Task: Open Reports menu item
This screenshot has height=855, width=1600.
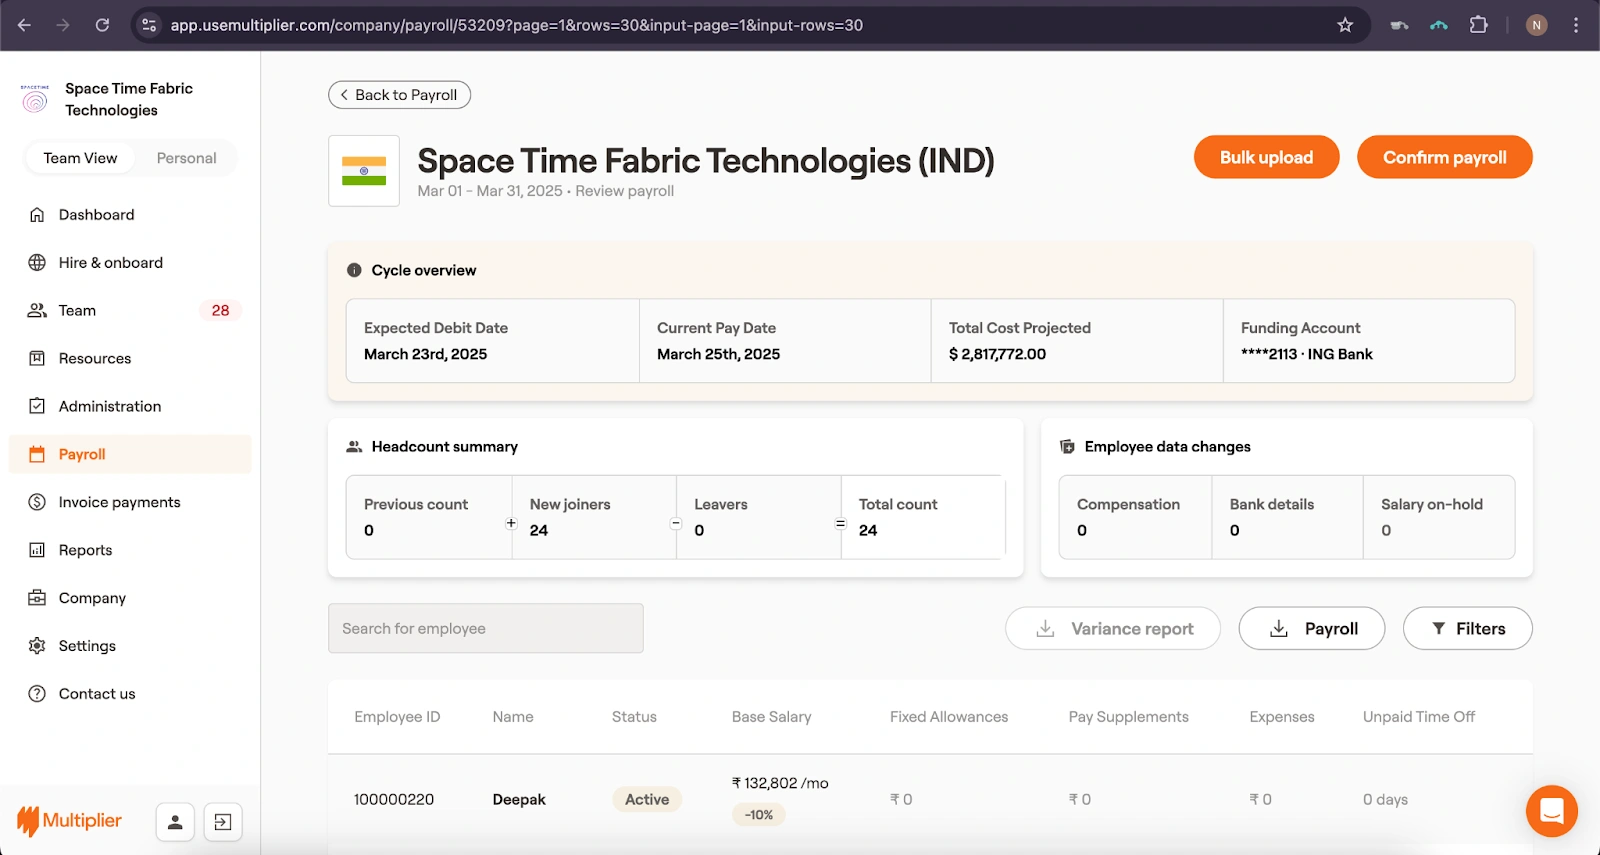Action: pos(130,550)
